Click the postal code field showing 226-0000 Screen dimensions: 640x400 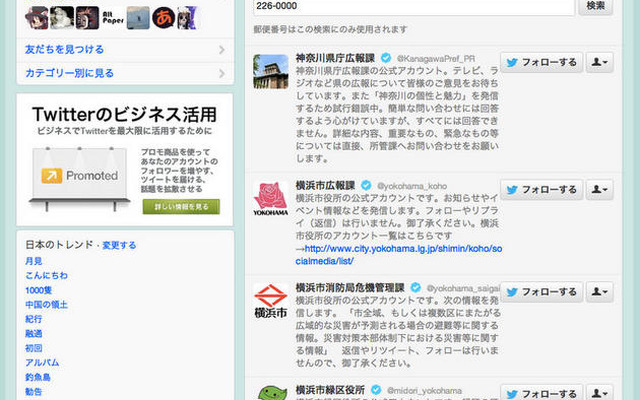(414, 6)
